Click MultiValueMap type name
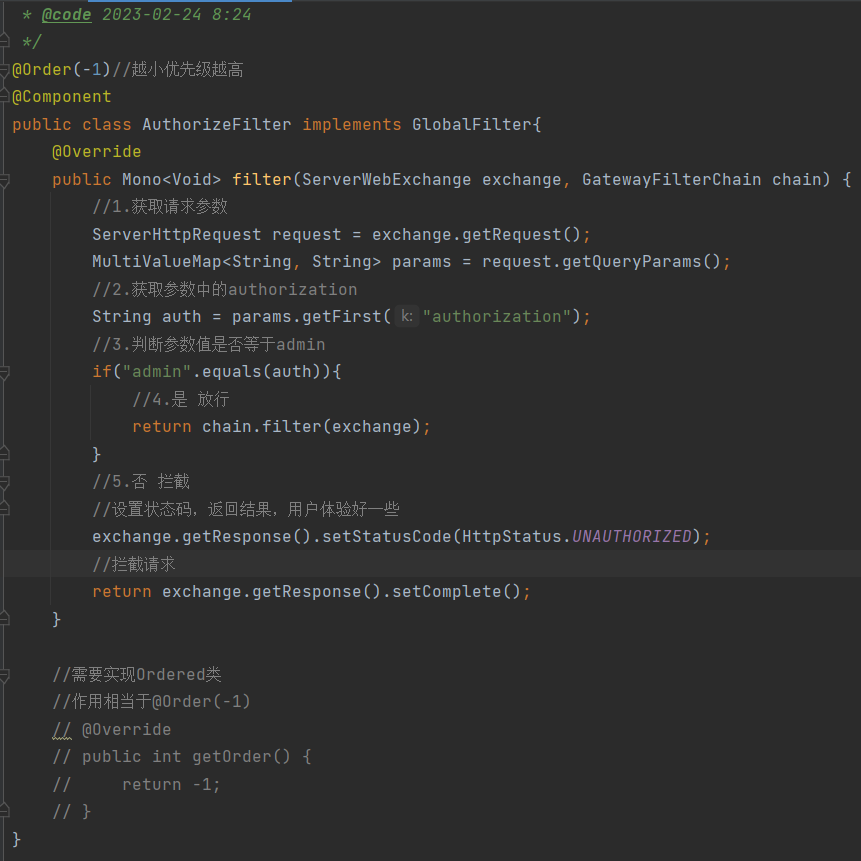The width and height of the screenshot is (861, 861). [x=156, y=262]
